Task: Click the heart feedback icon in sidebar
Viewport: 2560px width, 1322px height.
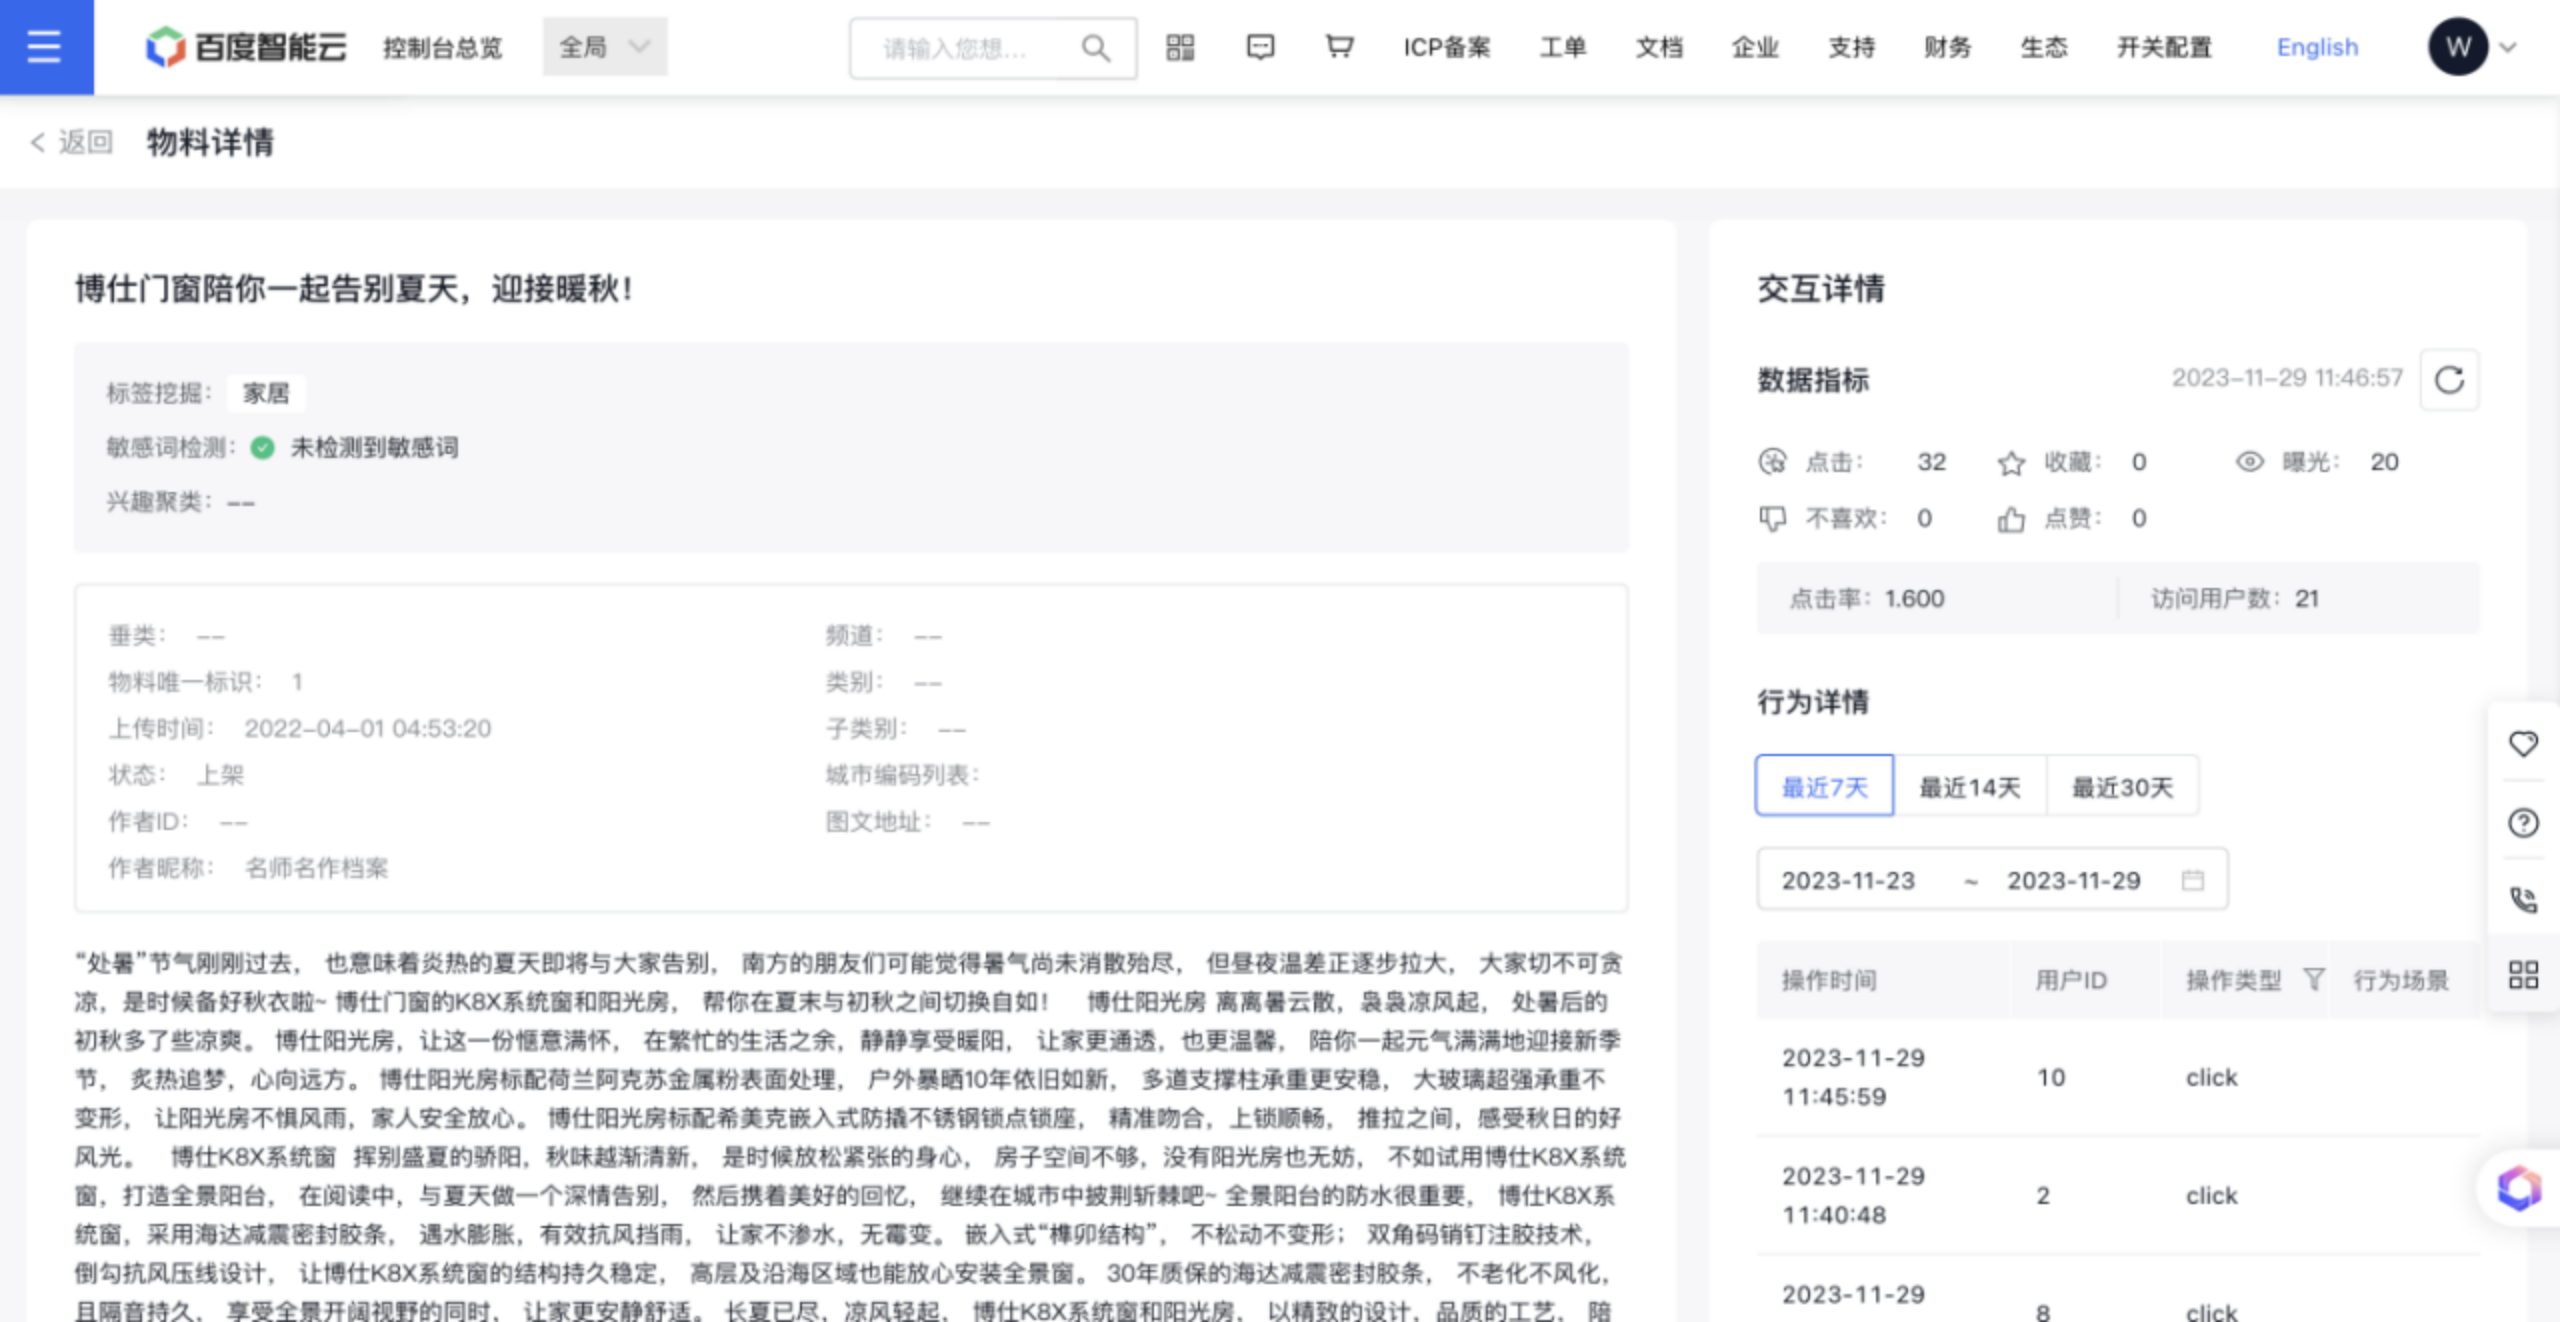Action: [x=2523, y=744]
